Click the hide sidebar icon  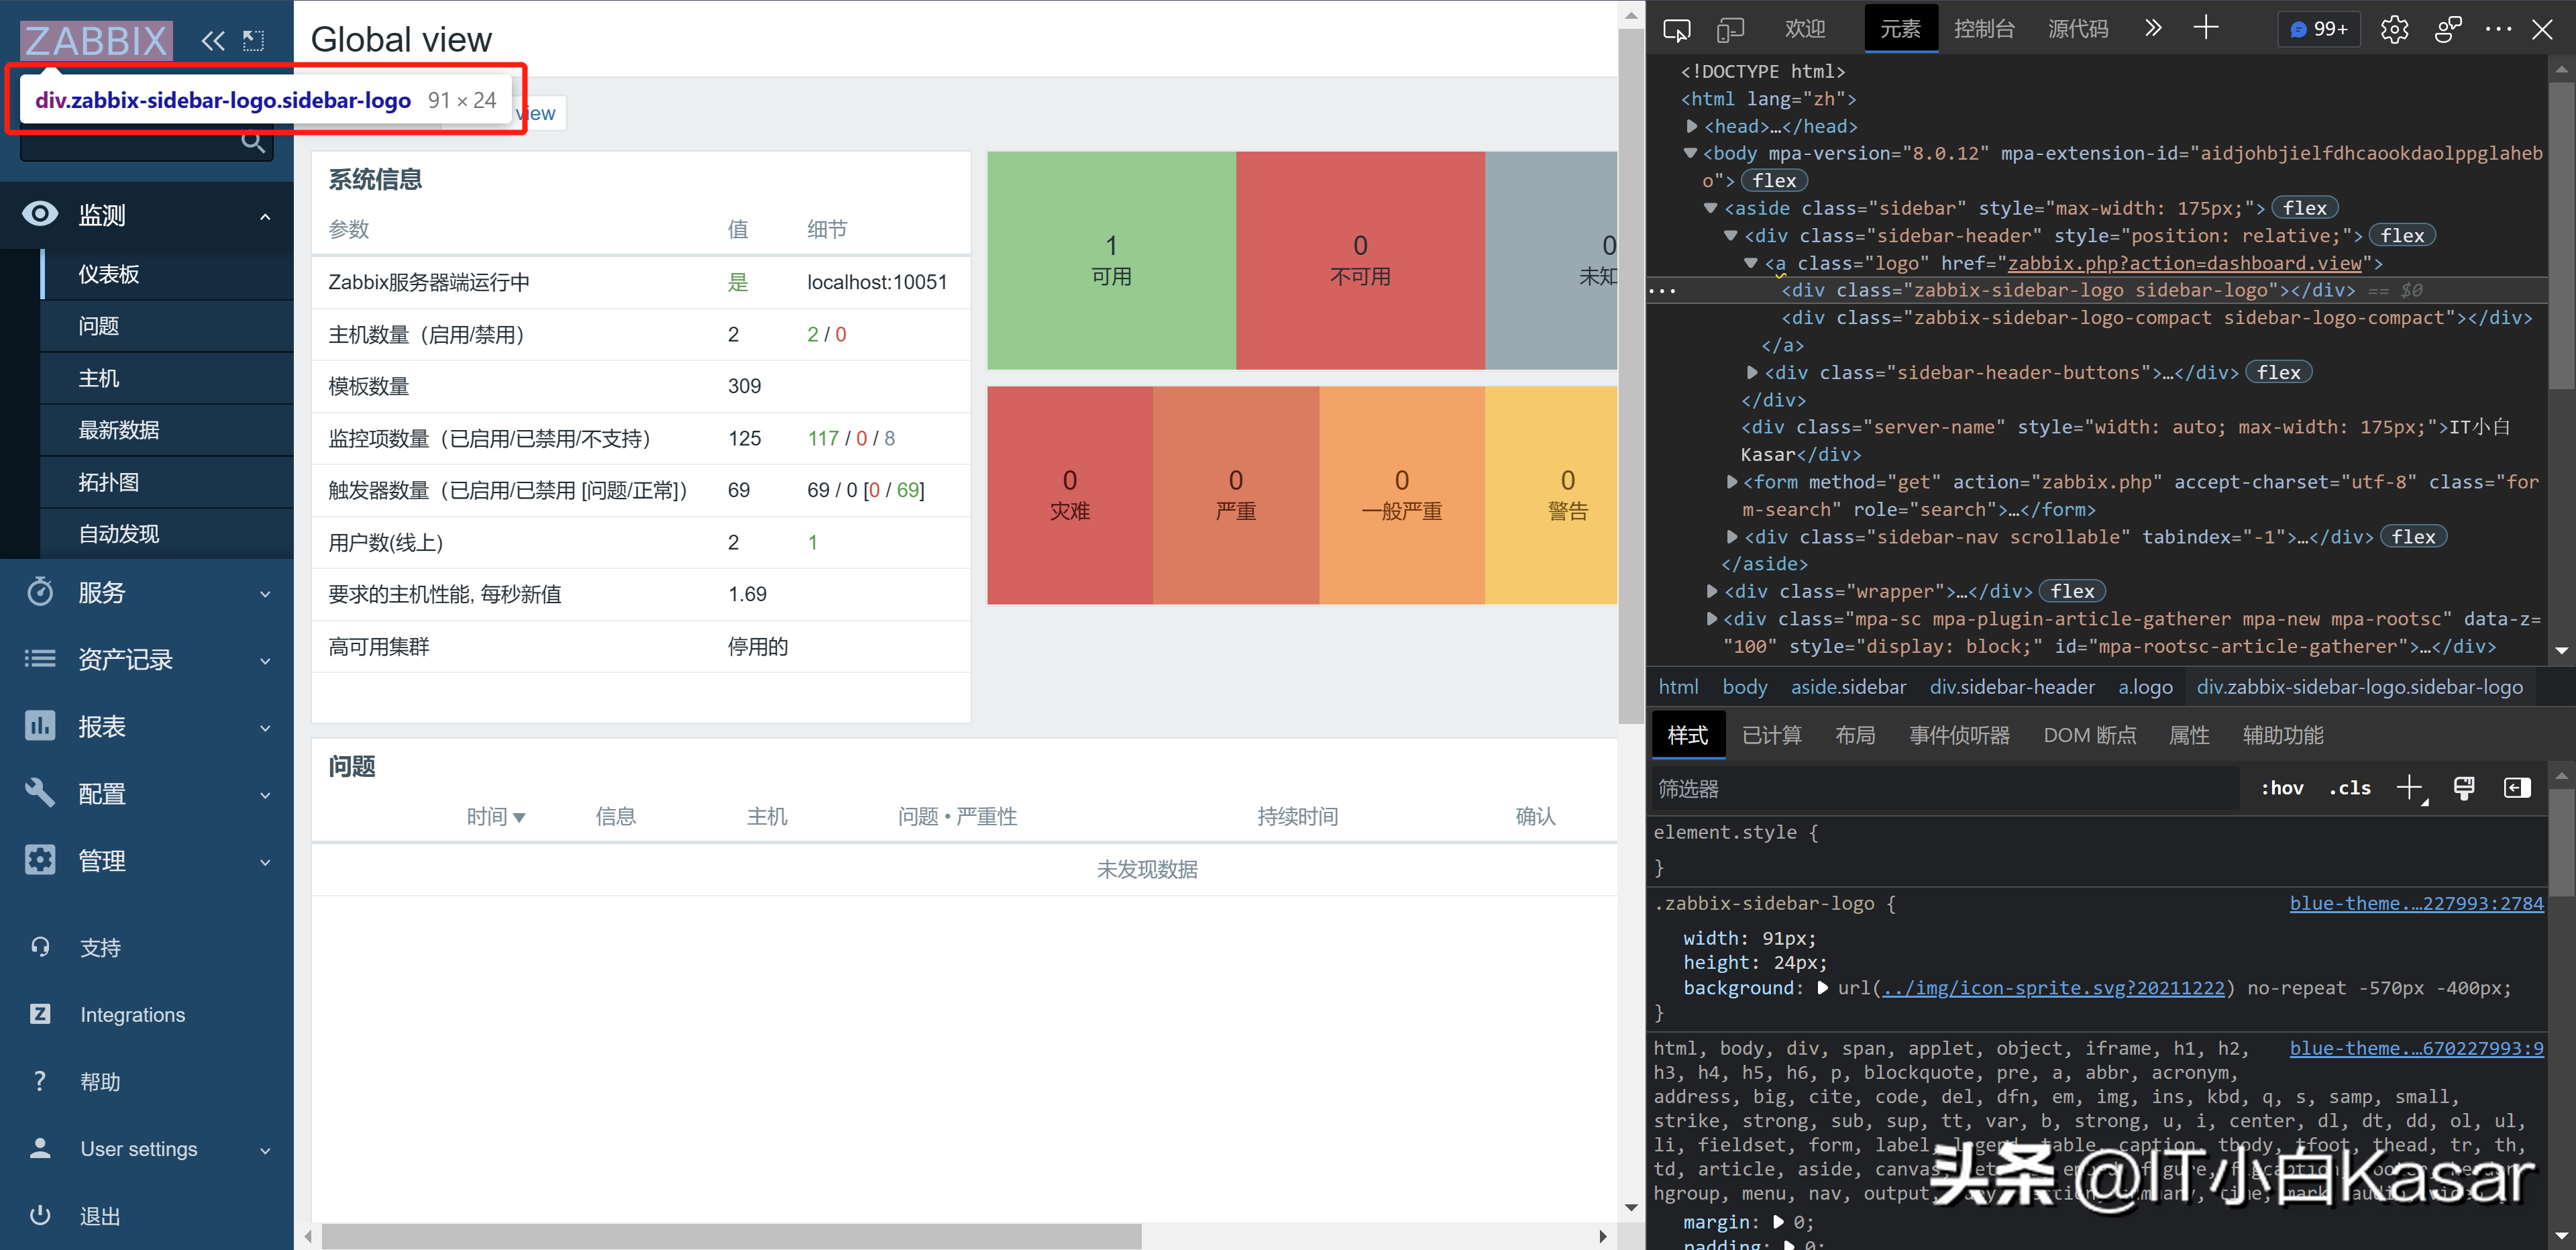253,41
